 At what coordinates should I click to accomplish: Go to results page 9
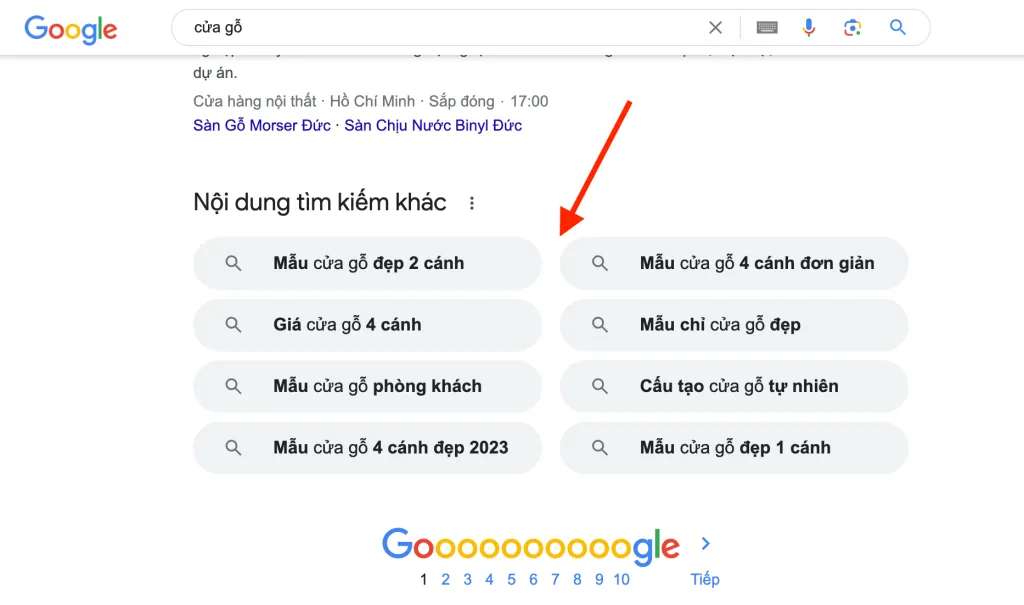click(599, 580)
